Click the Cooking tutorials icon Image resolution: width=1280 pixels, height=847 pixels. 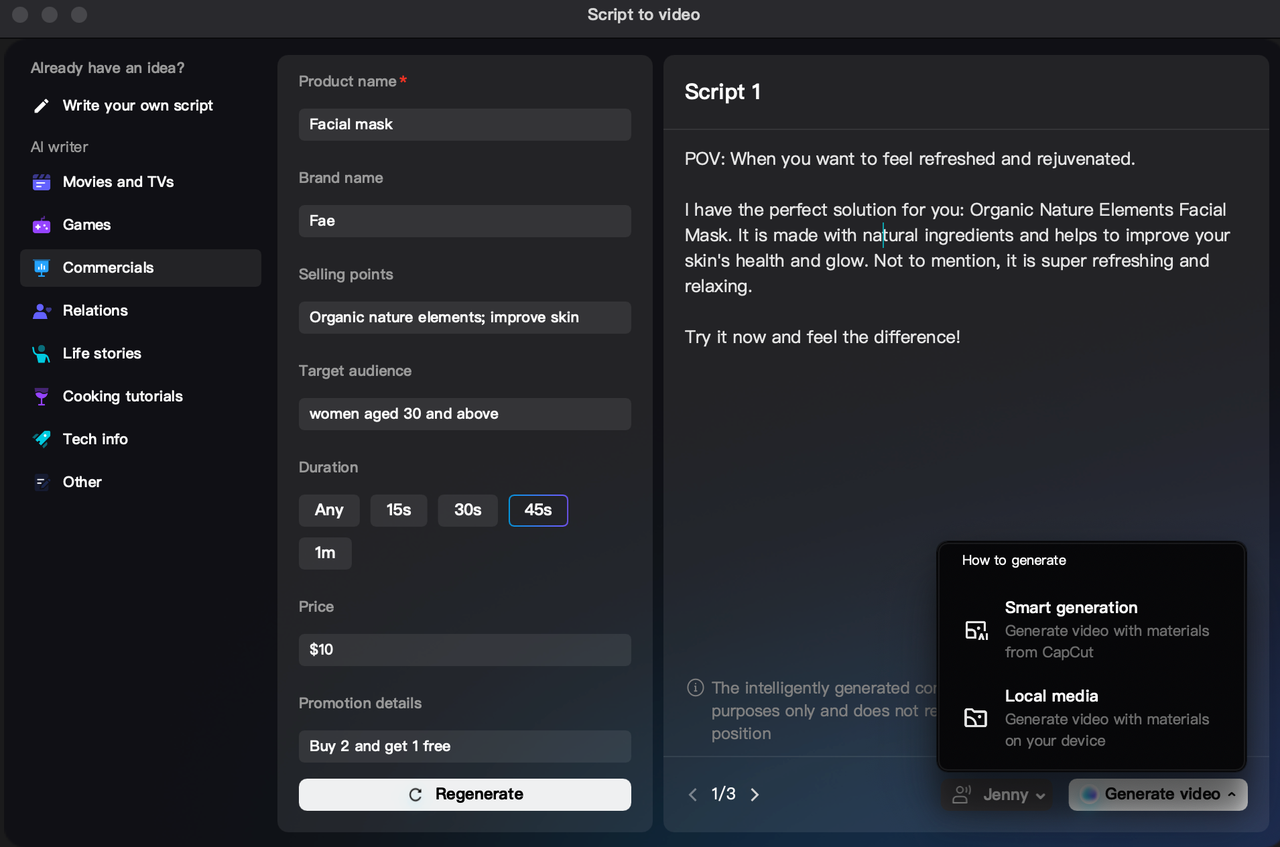(41, 396)
